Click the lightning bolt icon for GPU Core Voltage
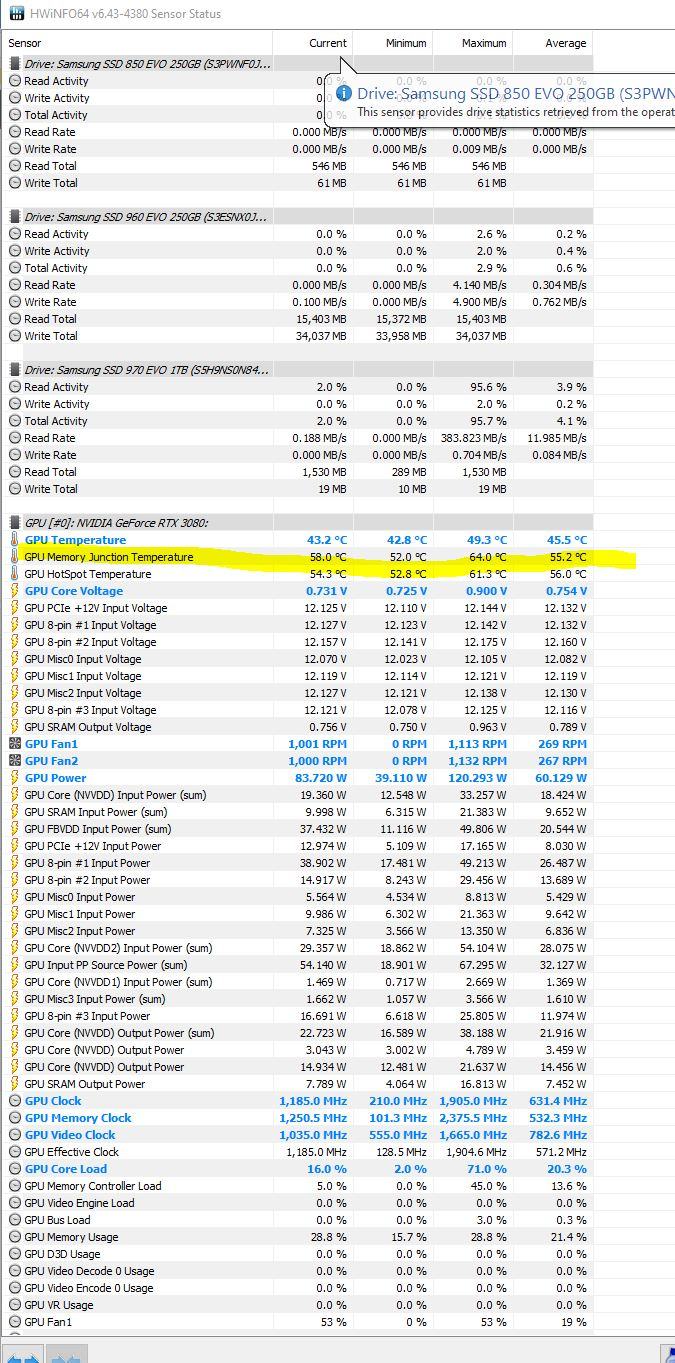The width and height of the screenshot is (675, 1363). (15, 591)
